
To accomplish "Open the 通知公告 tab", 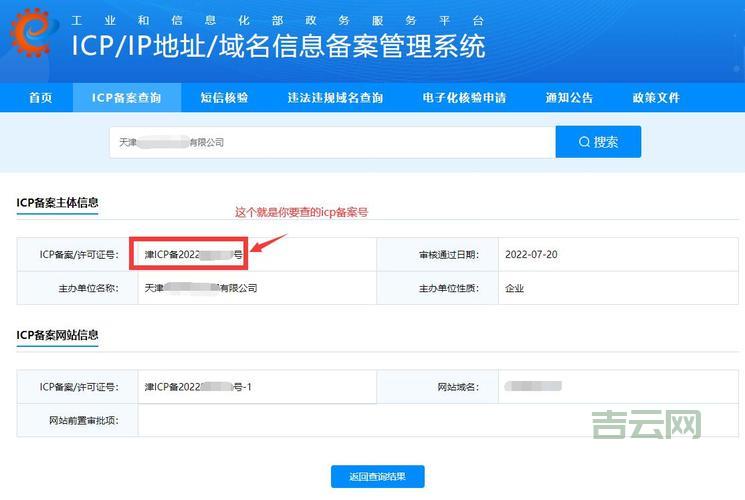I will point(569,97).
